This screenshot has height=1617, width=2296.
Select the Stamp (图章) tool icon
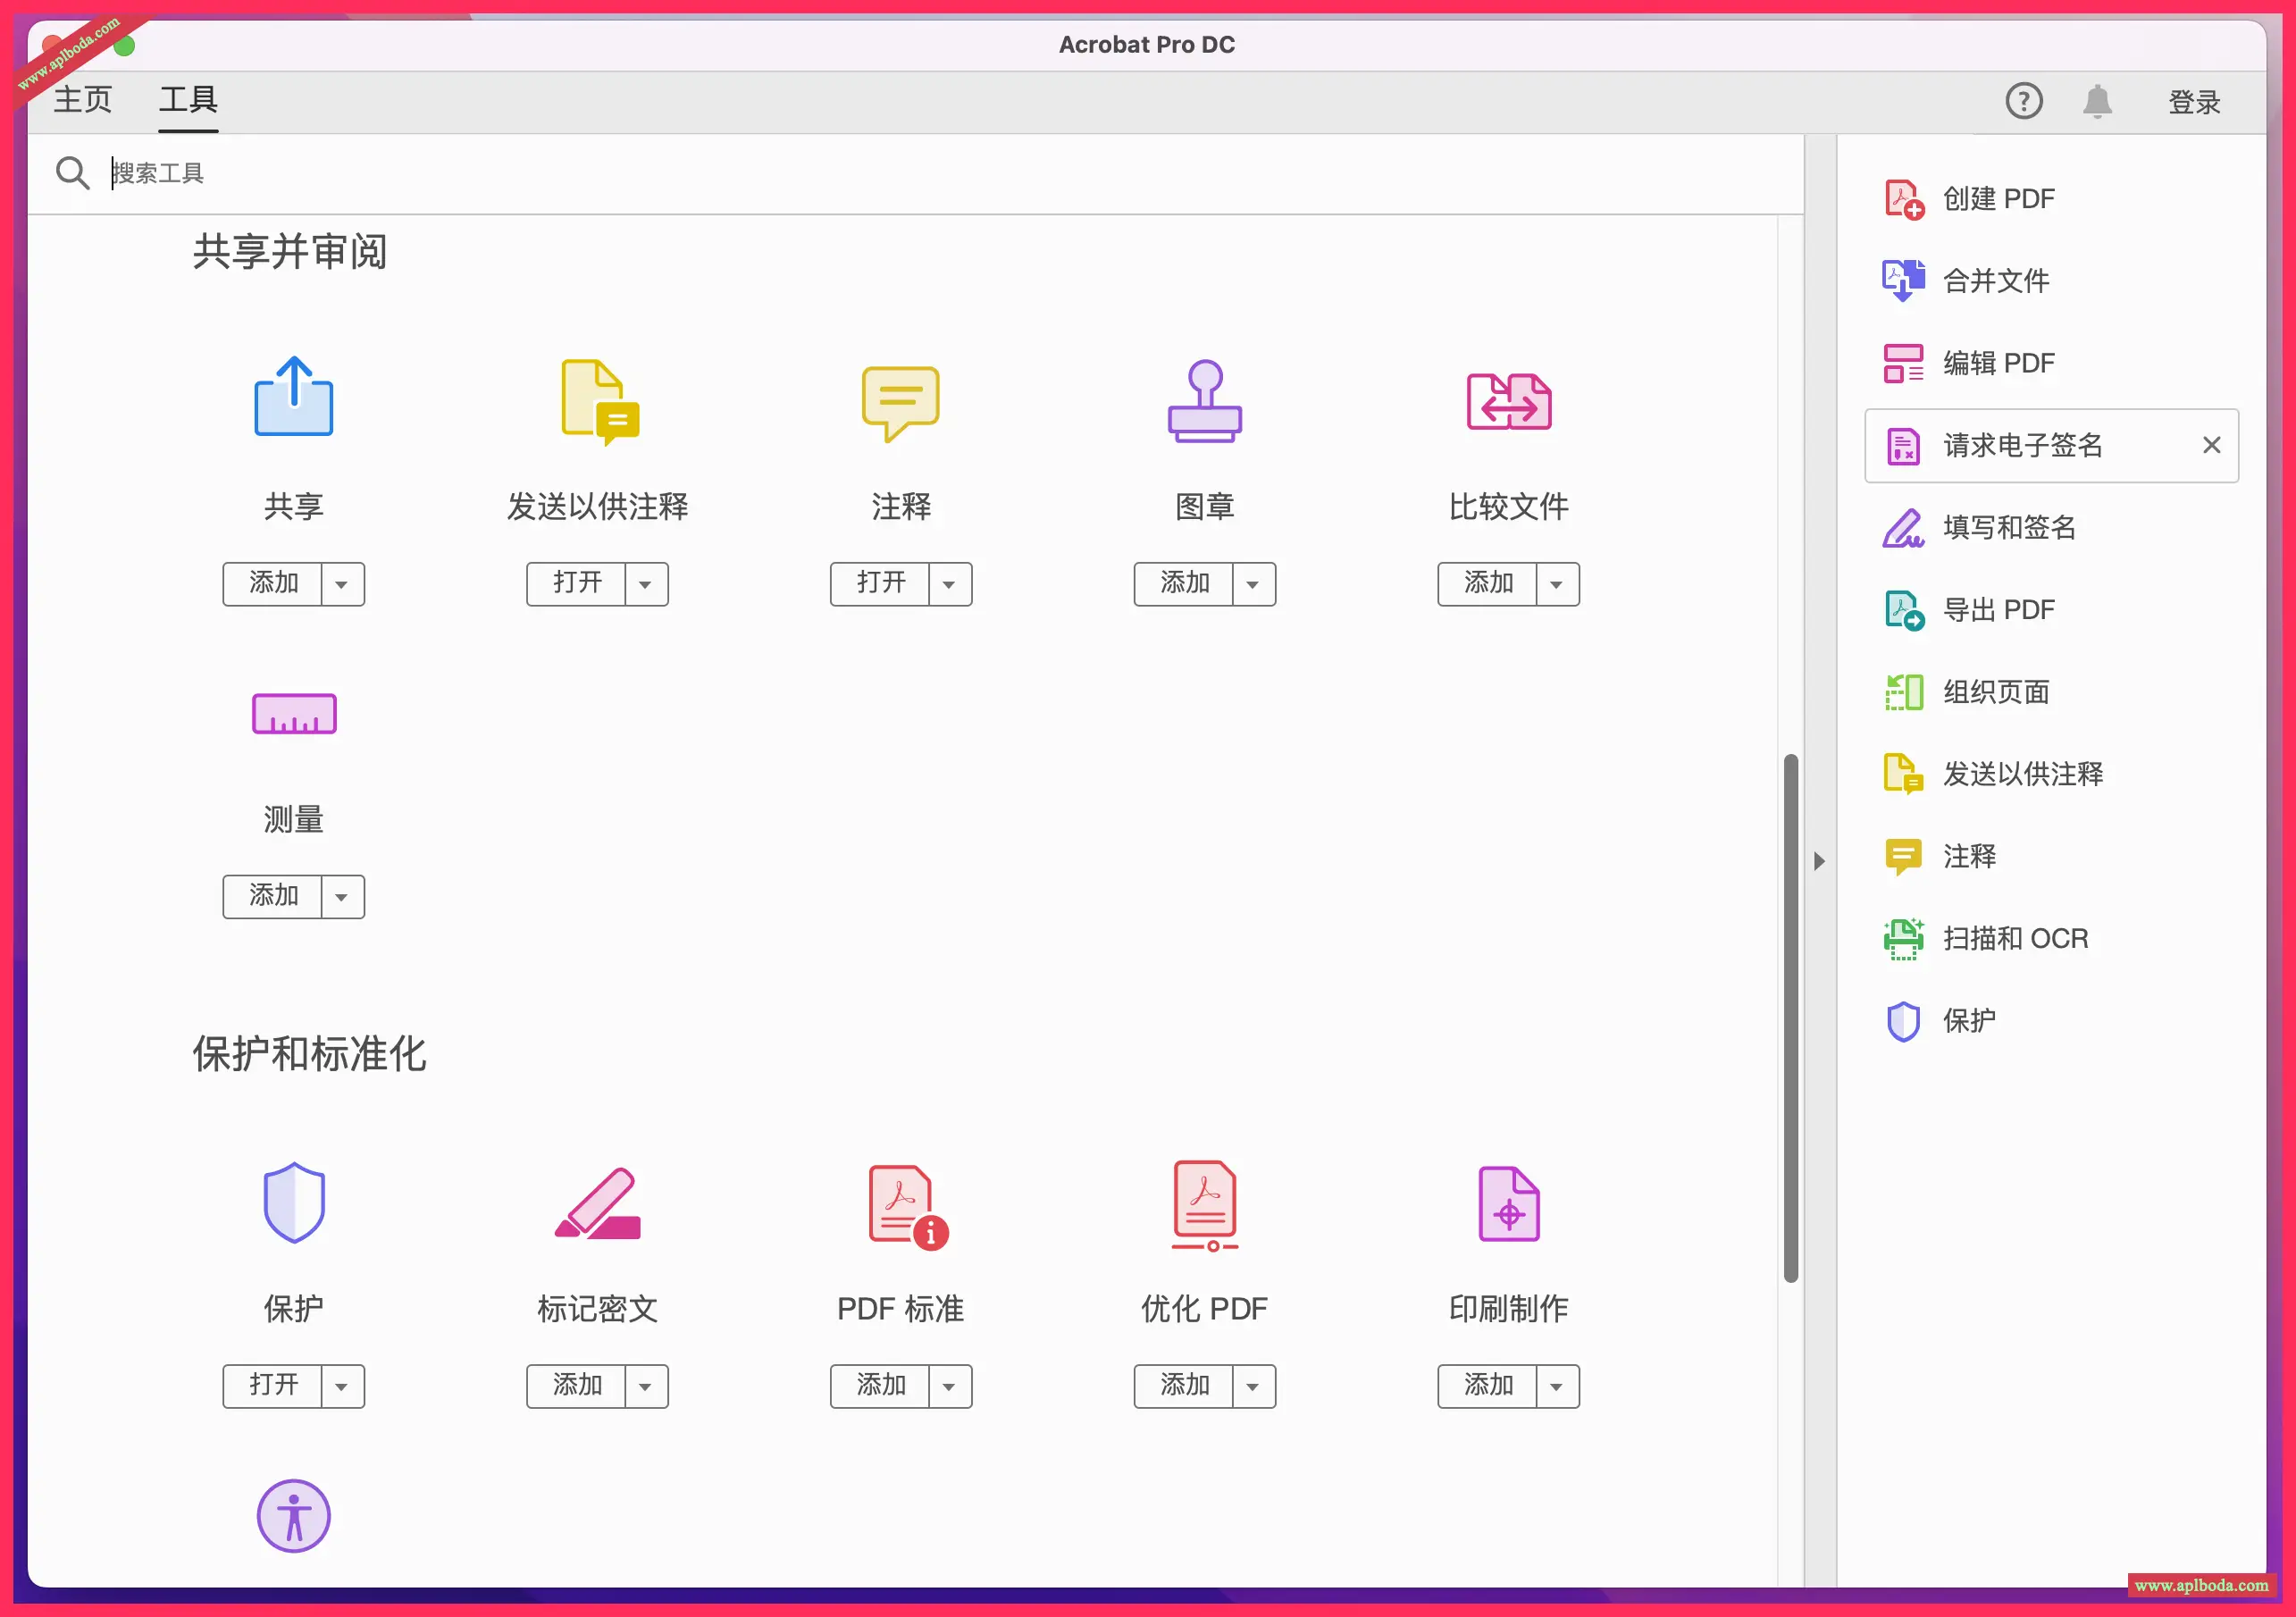pos(1204,401)
